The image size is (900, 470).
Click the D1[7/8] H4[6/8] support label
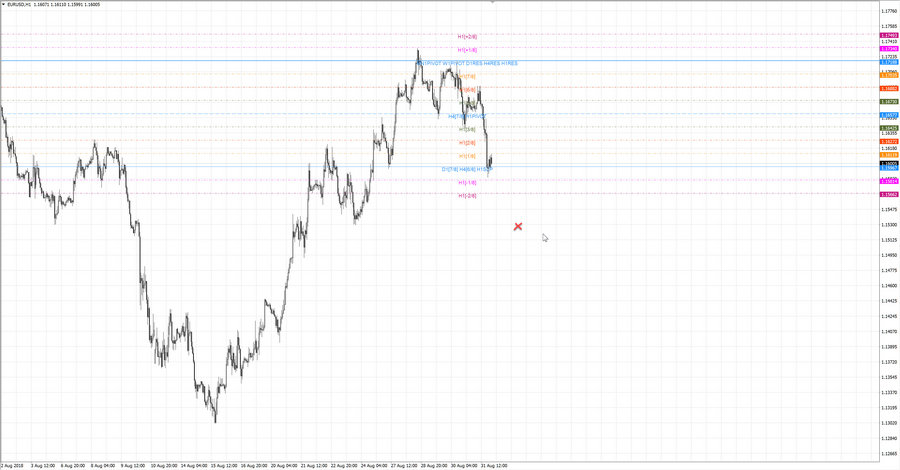pos(467,169)
